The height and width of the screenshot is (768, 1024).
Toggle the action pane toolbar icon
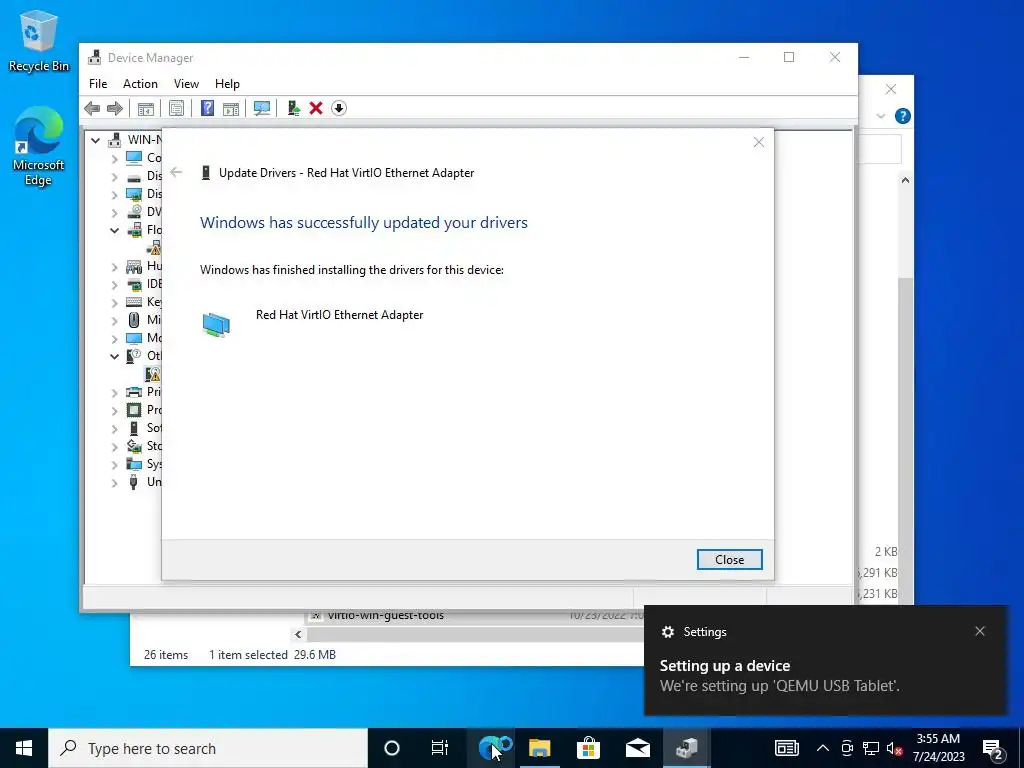231,108
